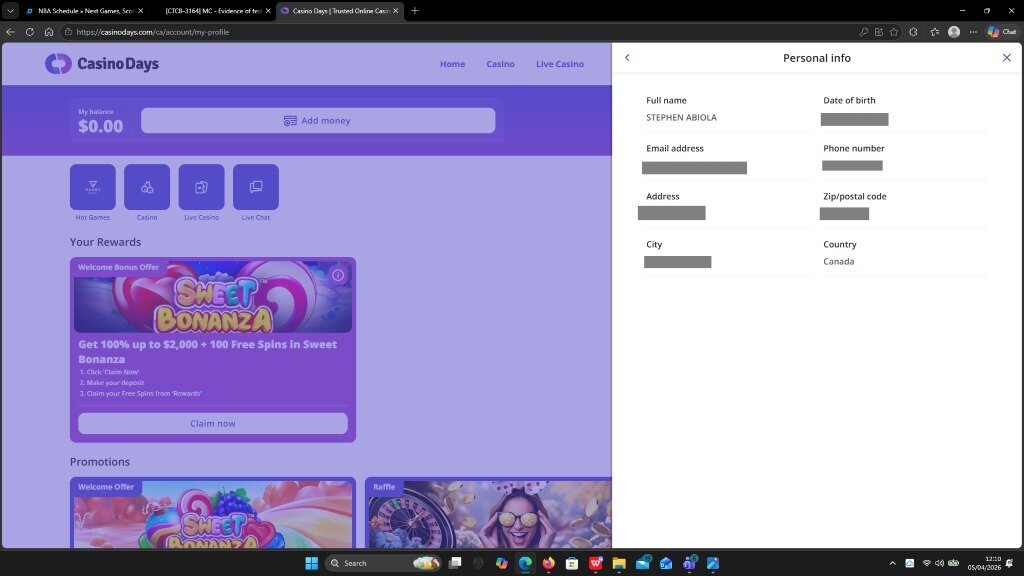This screenshot has width=1024, height=576.
Task: Go to the browser home page
Action: (x=49, y=31)
